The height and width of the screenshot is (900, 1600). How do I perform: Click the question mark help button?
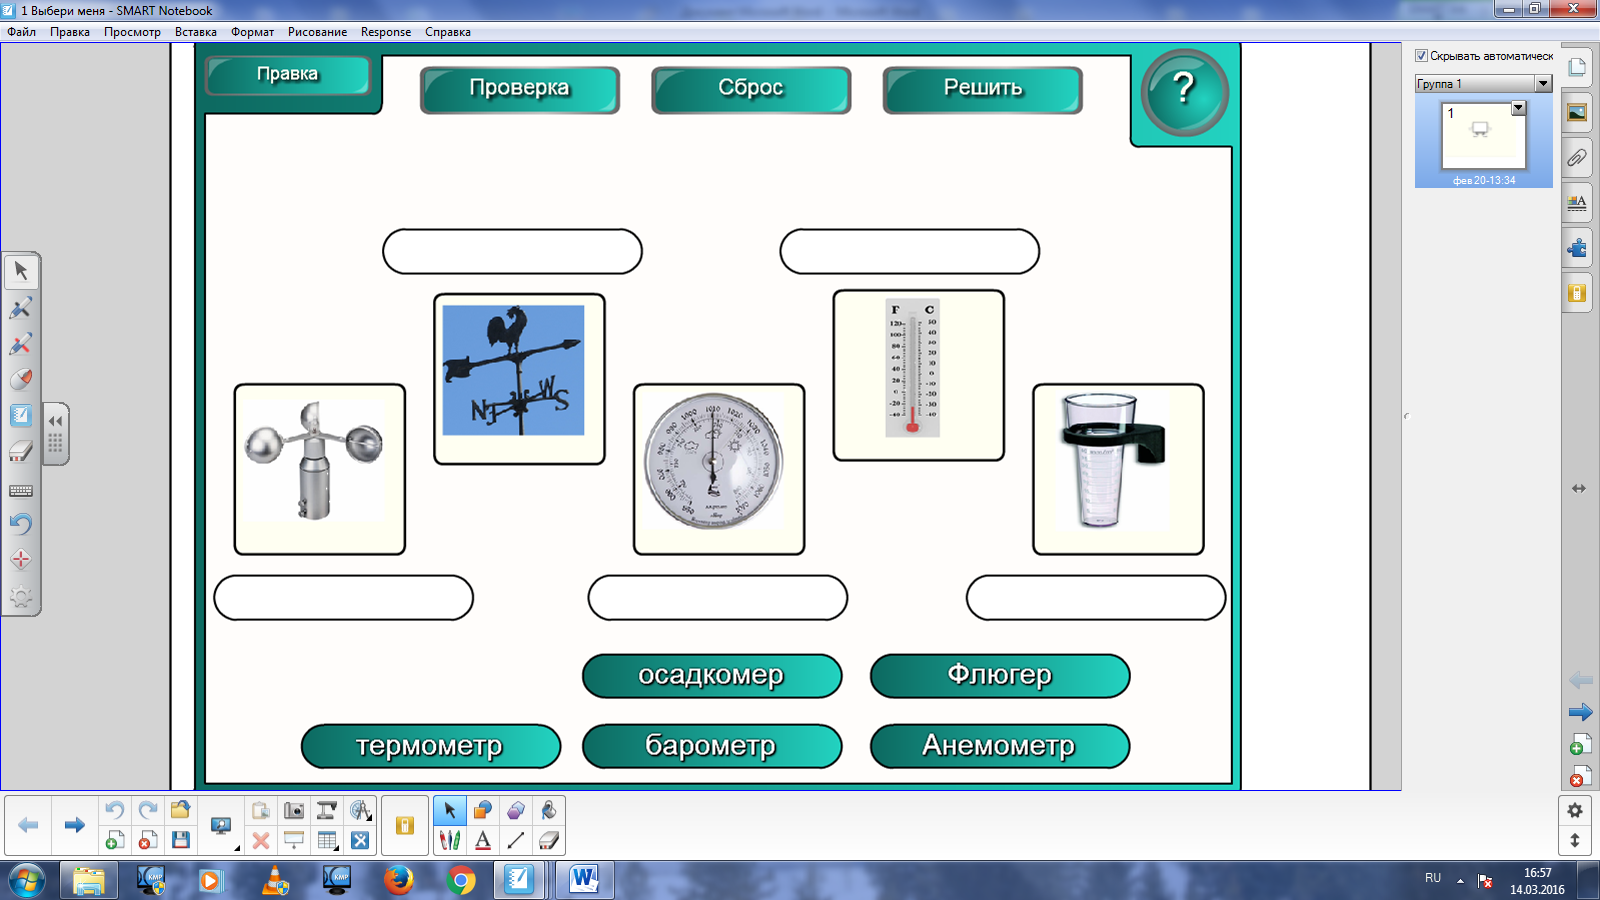point(1184,91)
